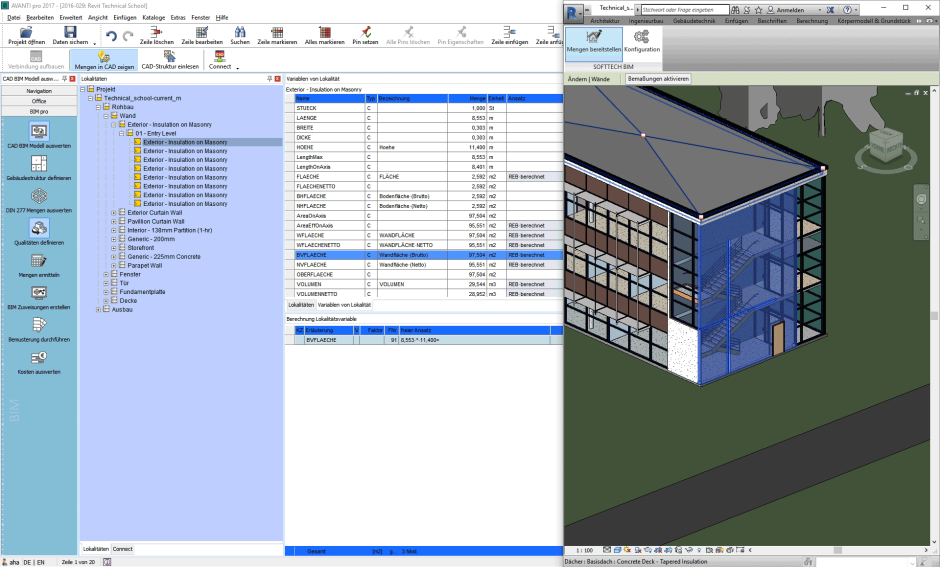Select the Parapet Wall tree item
This screenshot has width=940, height=567.
point(144,266)
